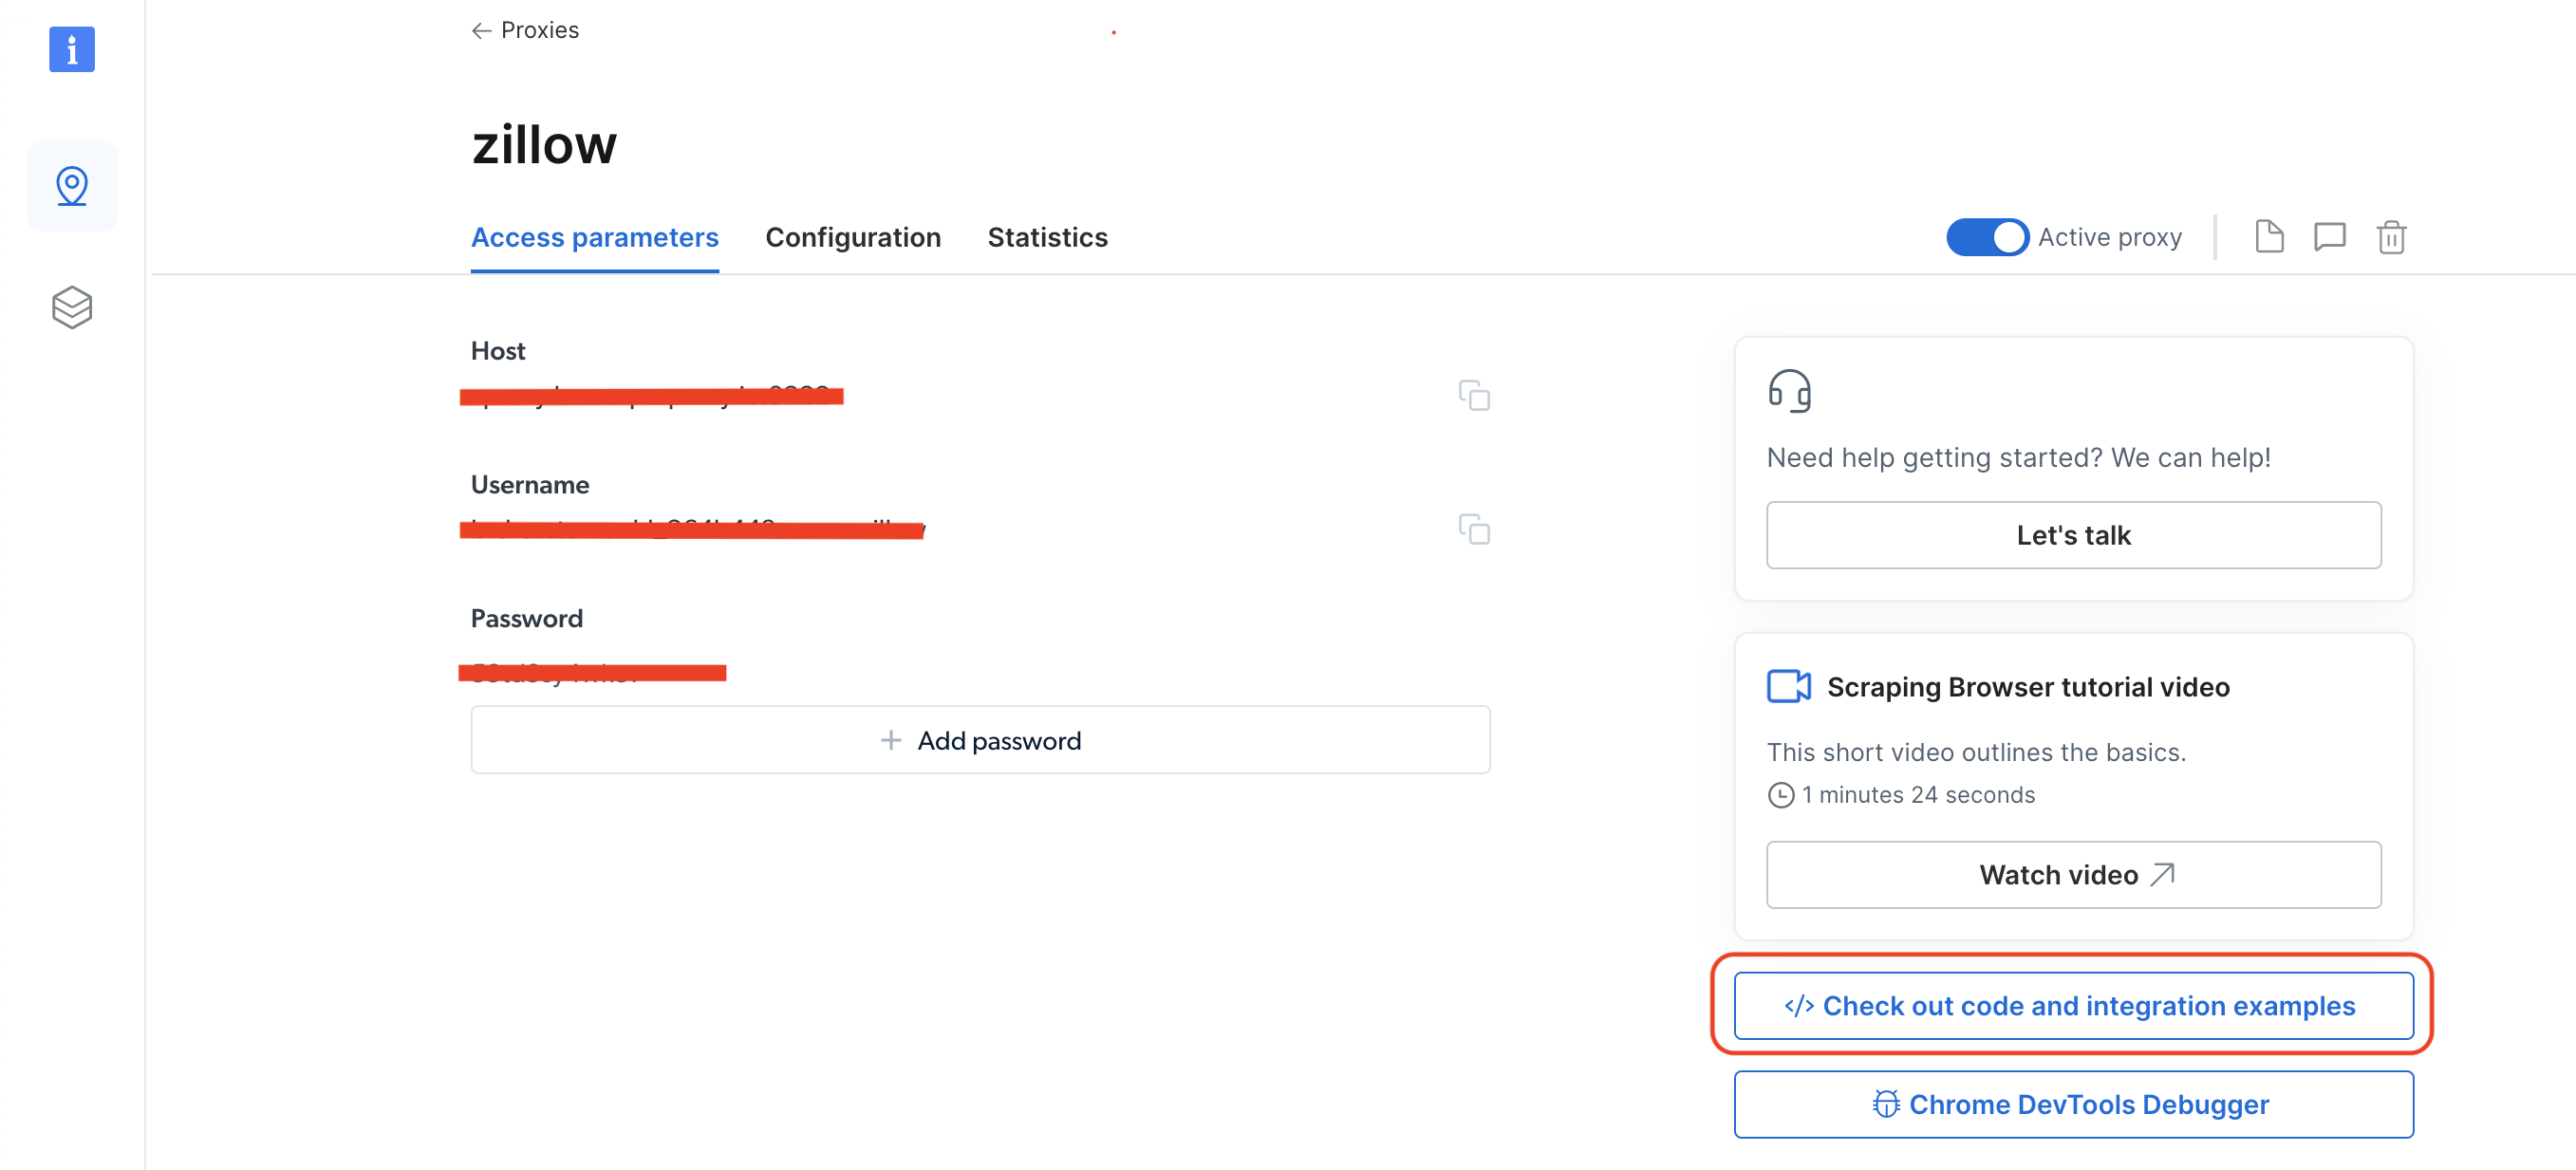The height and width of the screenshot is (1170, 2576).
Task: Delete the zillow proxy via the trash icon
Action: click(2392, 237)
